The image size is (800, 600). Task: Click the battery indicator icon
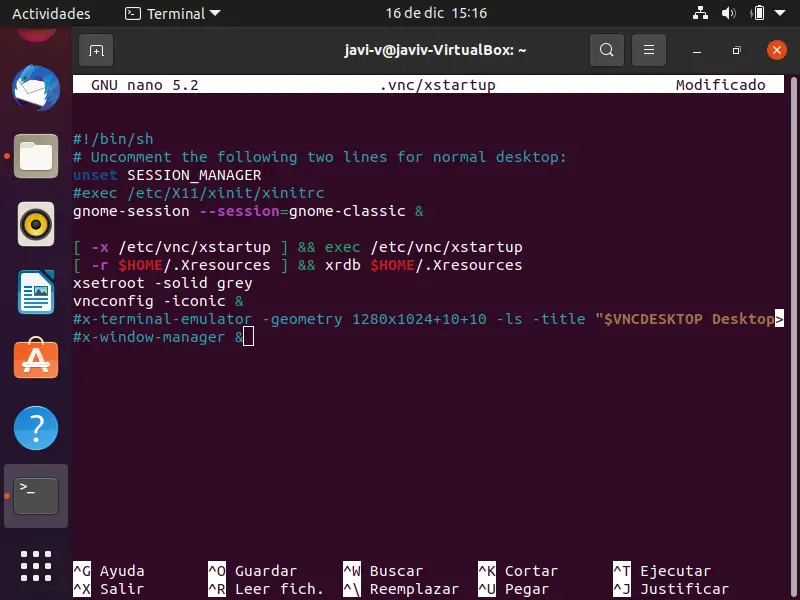point(756,14)
